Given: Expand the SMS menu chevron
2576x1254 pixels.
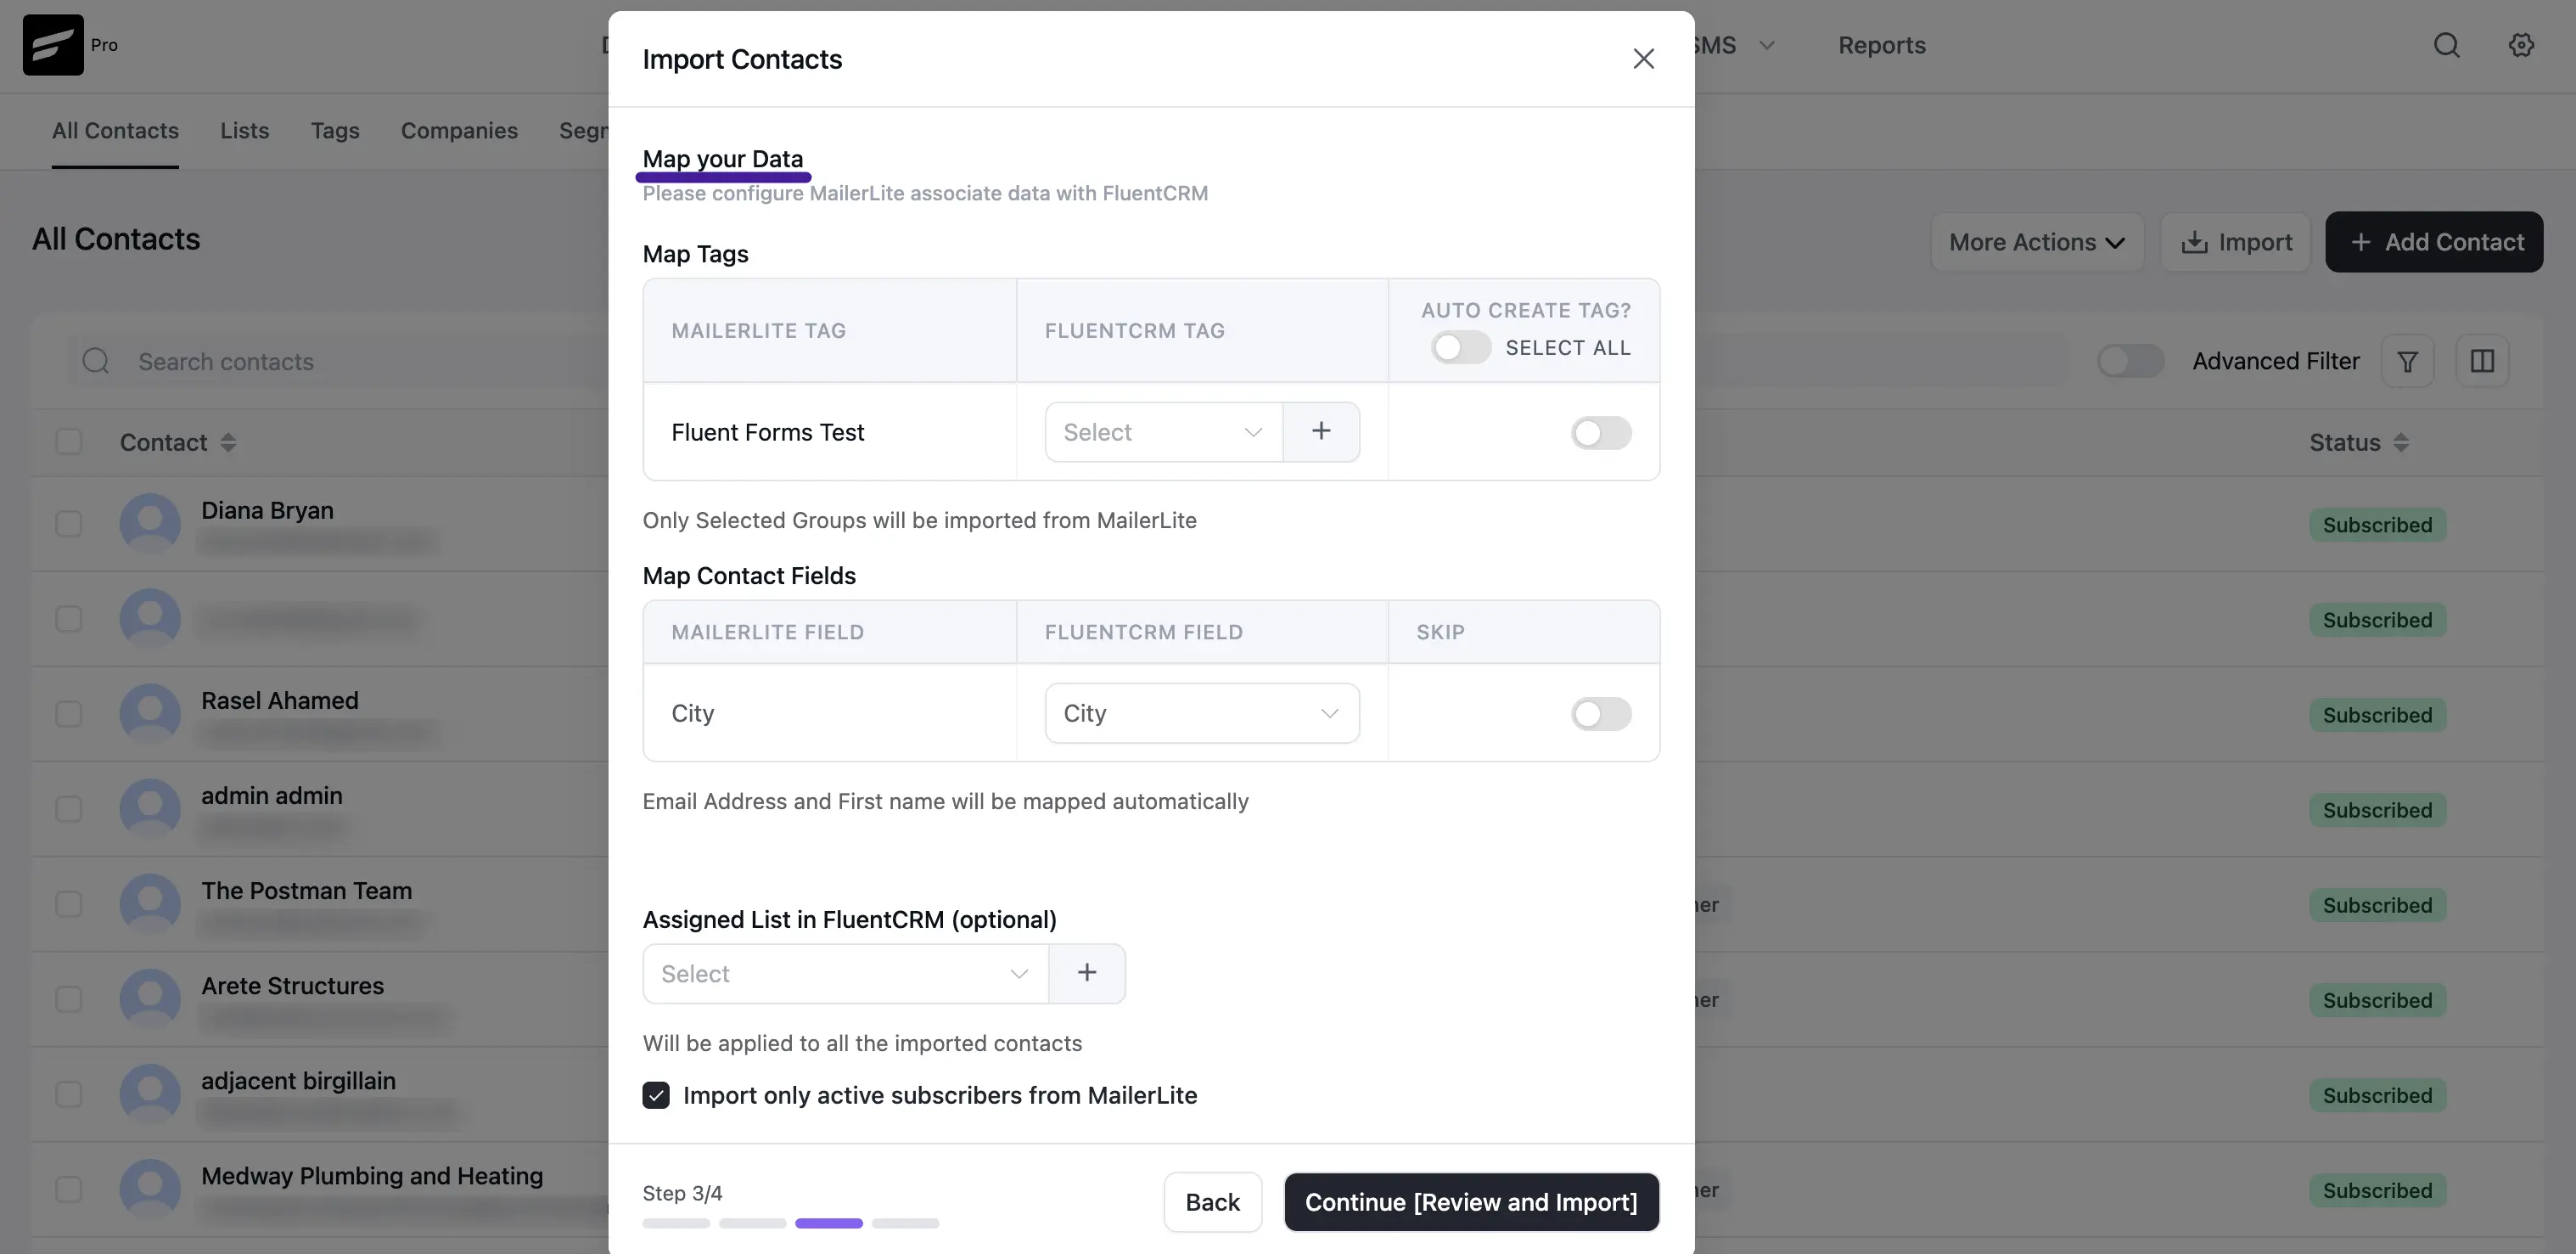Looking at the screenshot, I should [x=1767, y=45].
